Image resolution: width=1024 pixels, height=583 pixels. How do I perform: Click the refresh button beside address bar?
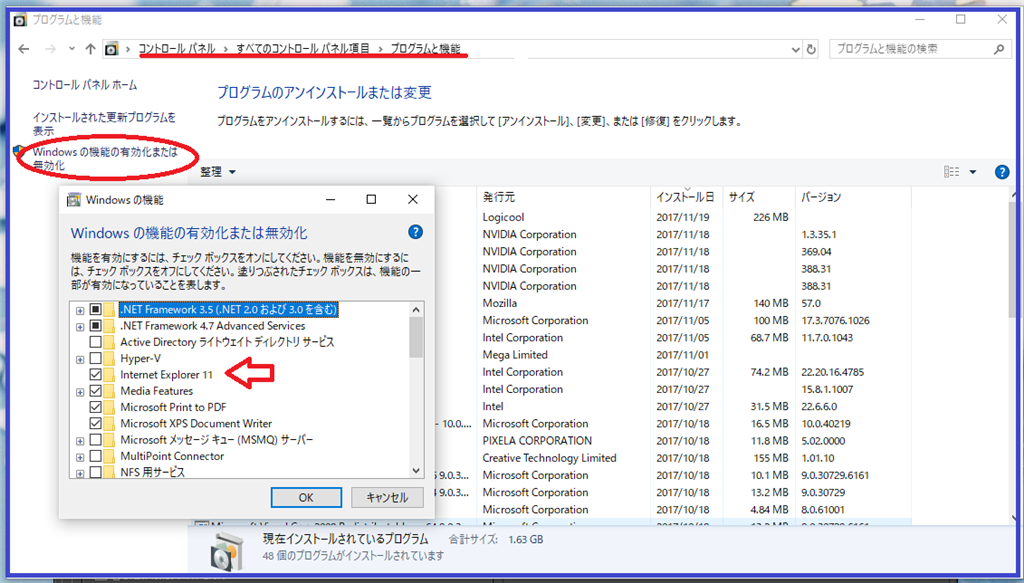811,49
